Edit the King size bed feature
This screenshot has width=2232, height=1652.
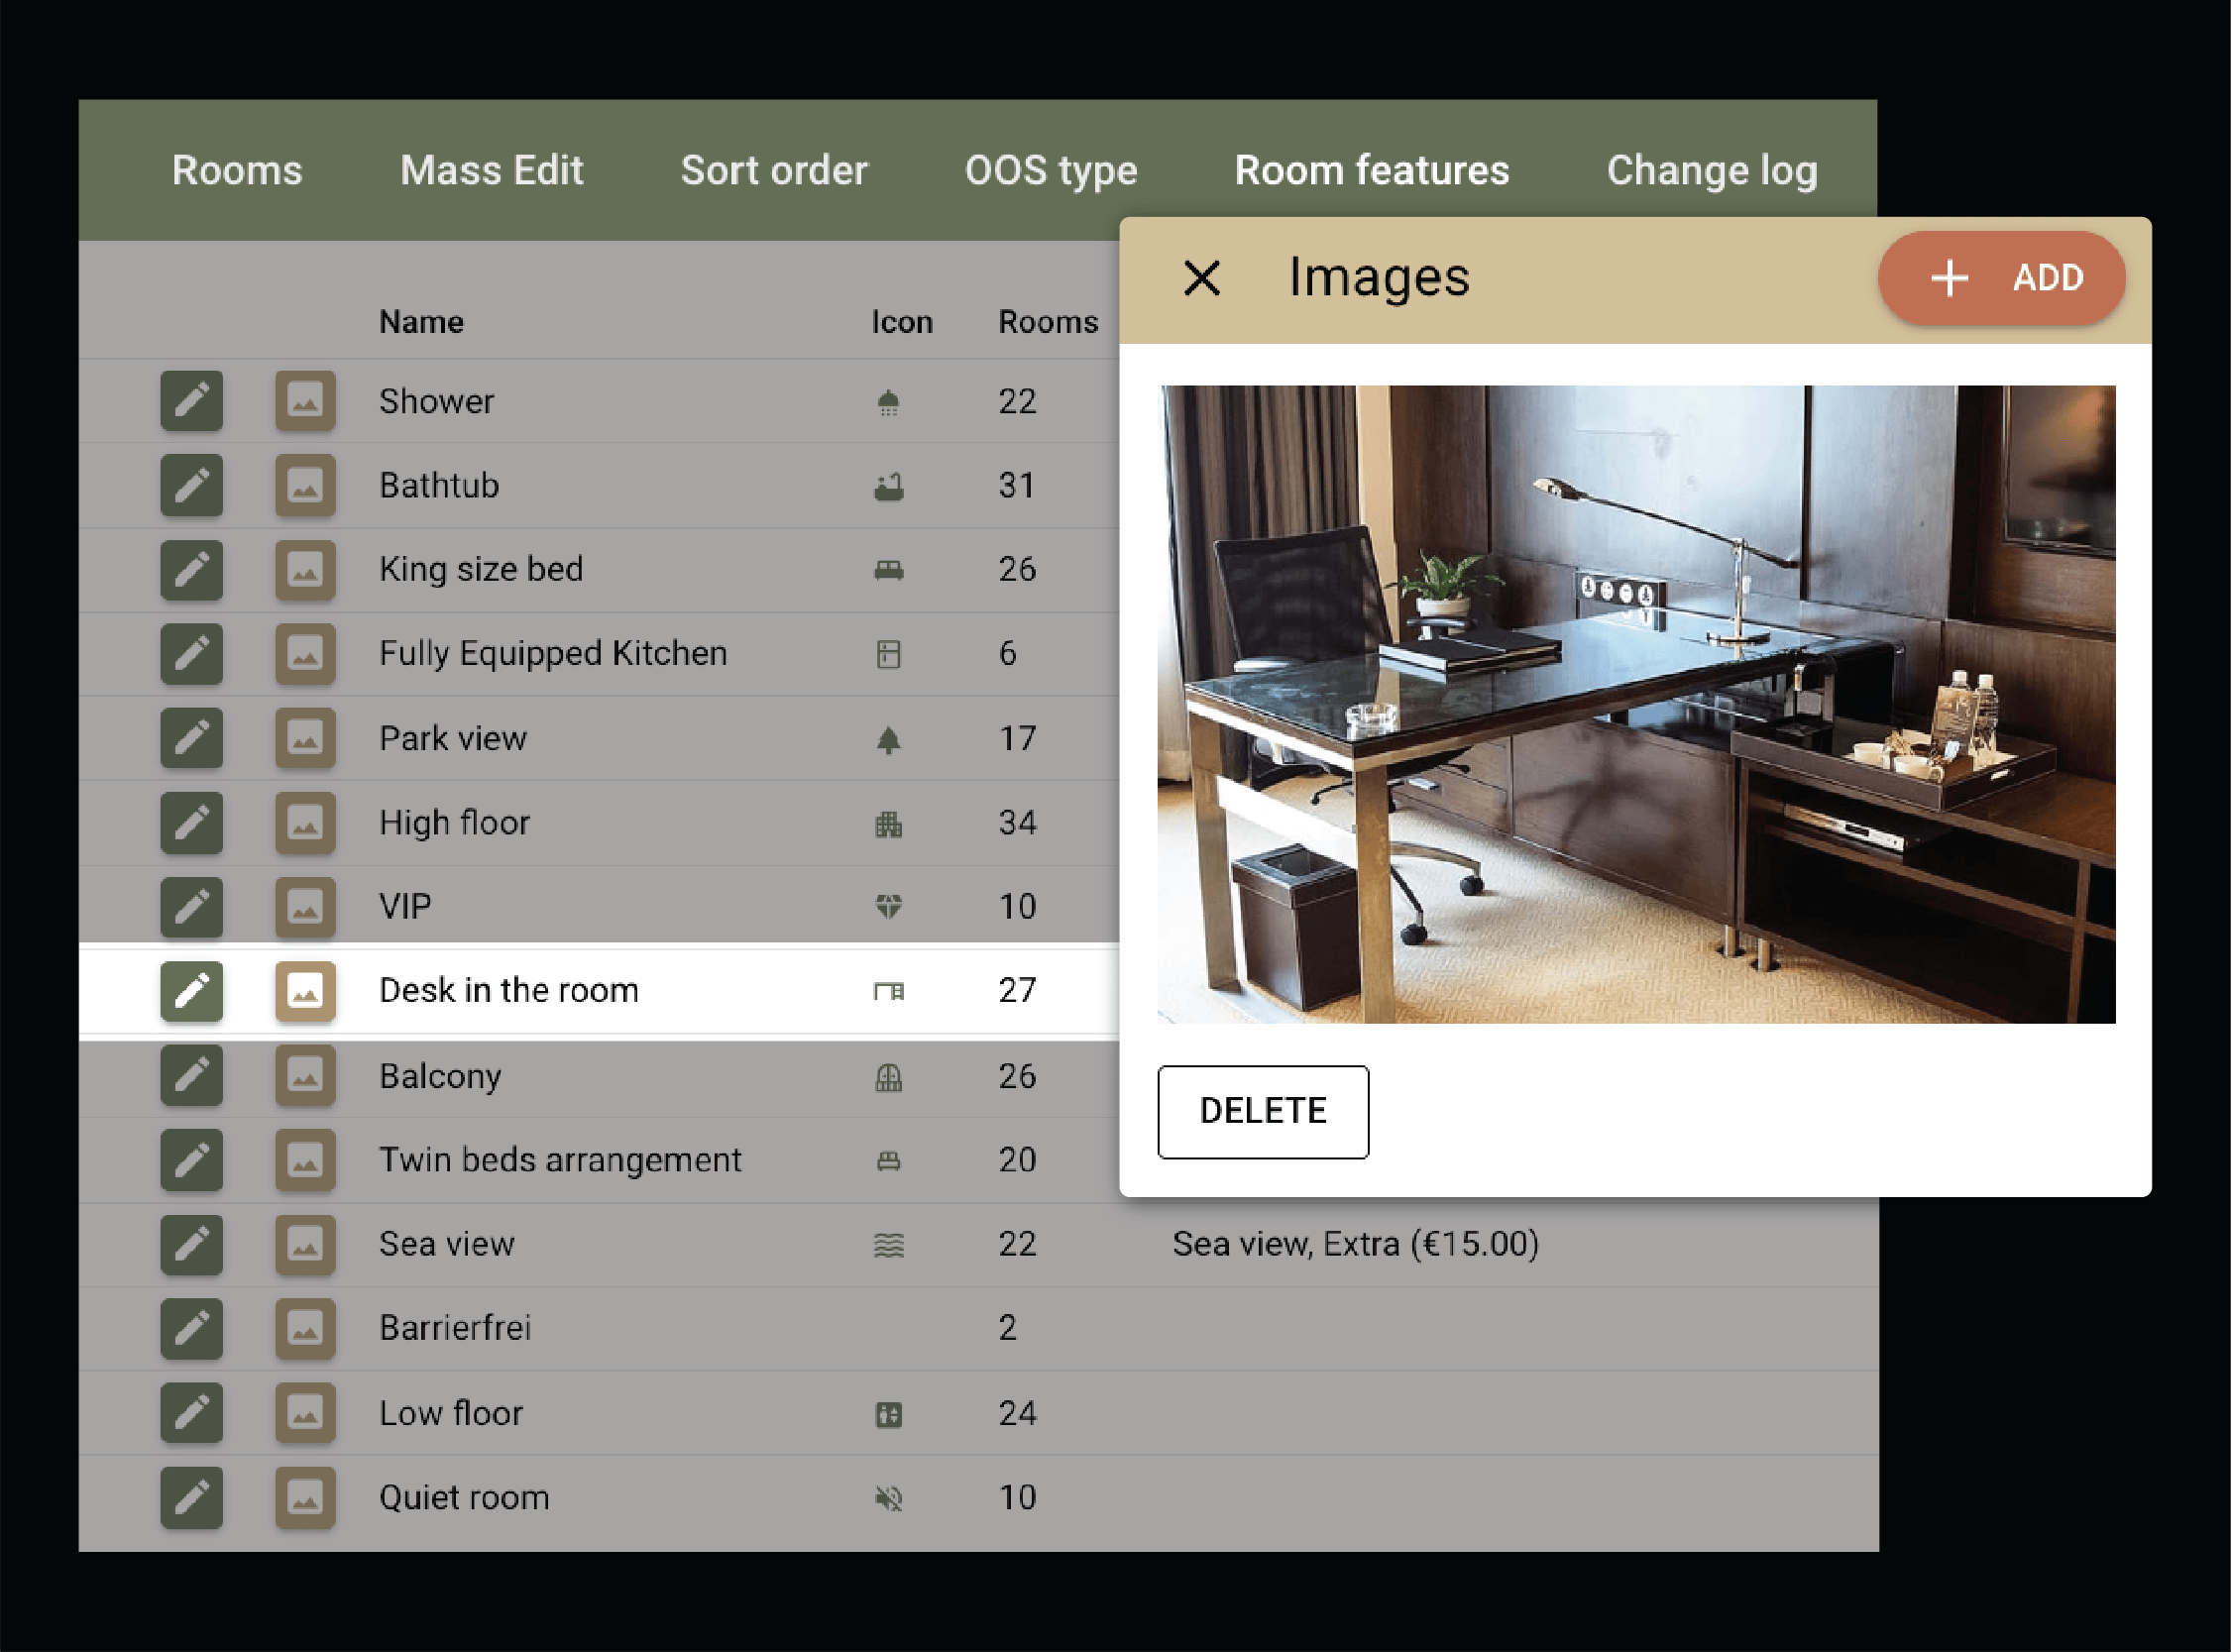pyautogui.click(x=191, y=570)
